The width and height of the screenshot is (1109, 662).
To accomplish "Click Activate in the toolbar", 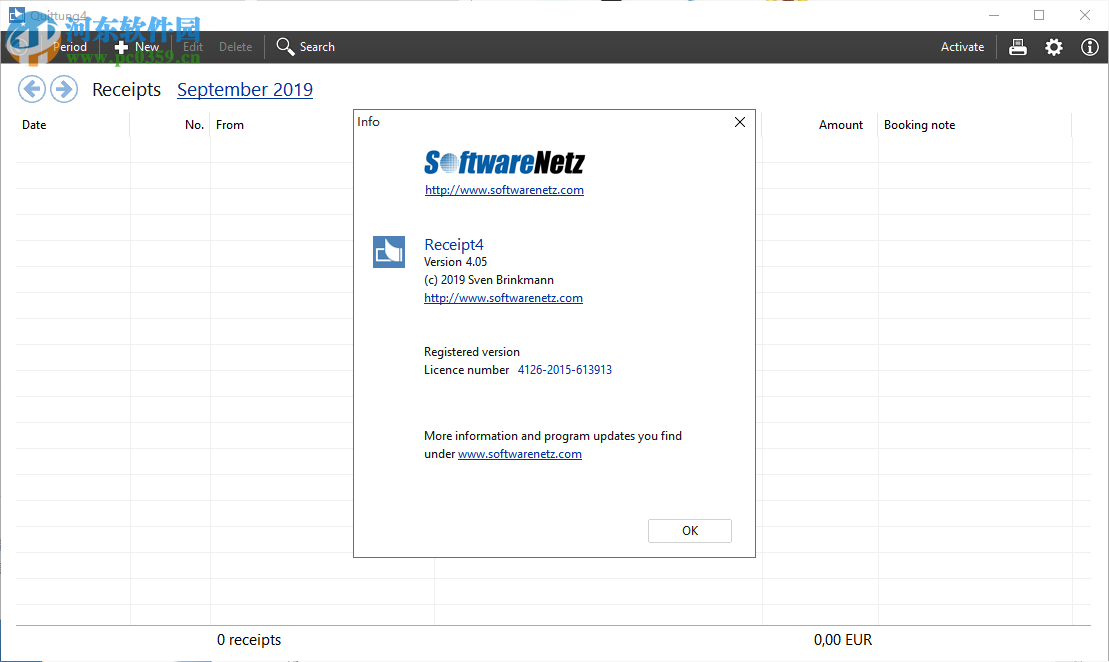I will coord(962,47).
